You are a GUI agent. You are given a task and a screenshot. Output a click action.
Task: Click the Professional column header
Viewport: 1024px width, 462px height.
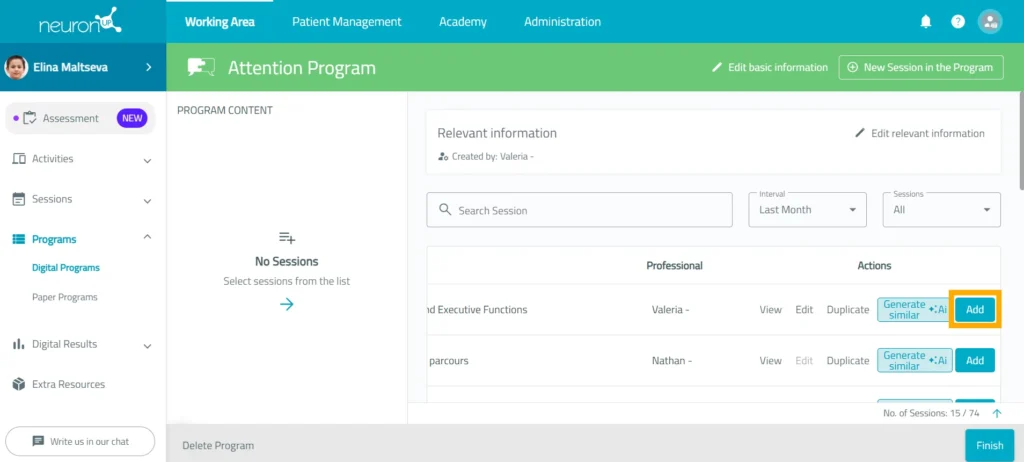click(x=675, y=266)
